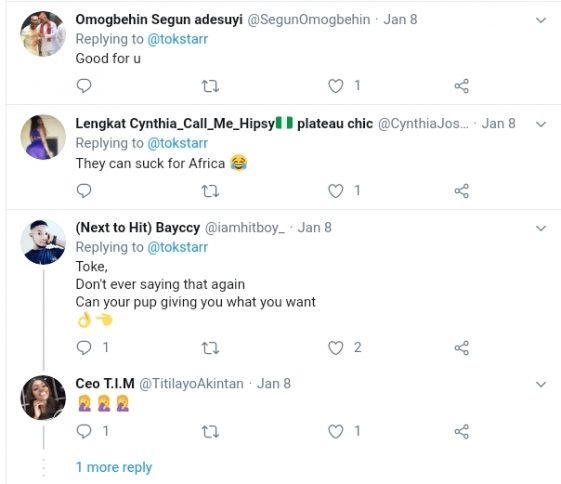Share Omogbehin Segun adesuyi's tweet
561x484 pixels.
point(462,86)
